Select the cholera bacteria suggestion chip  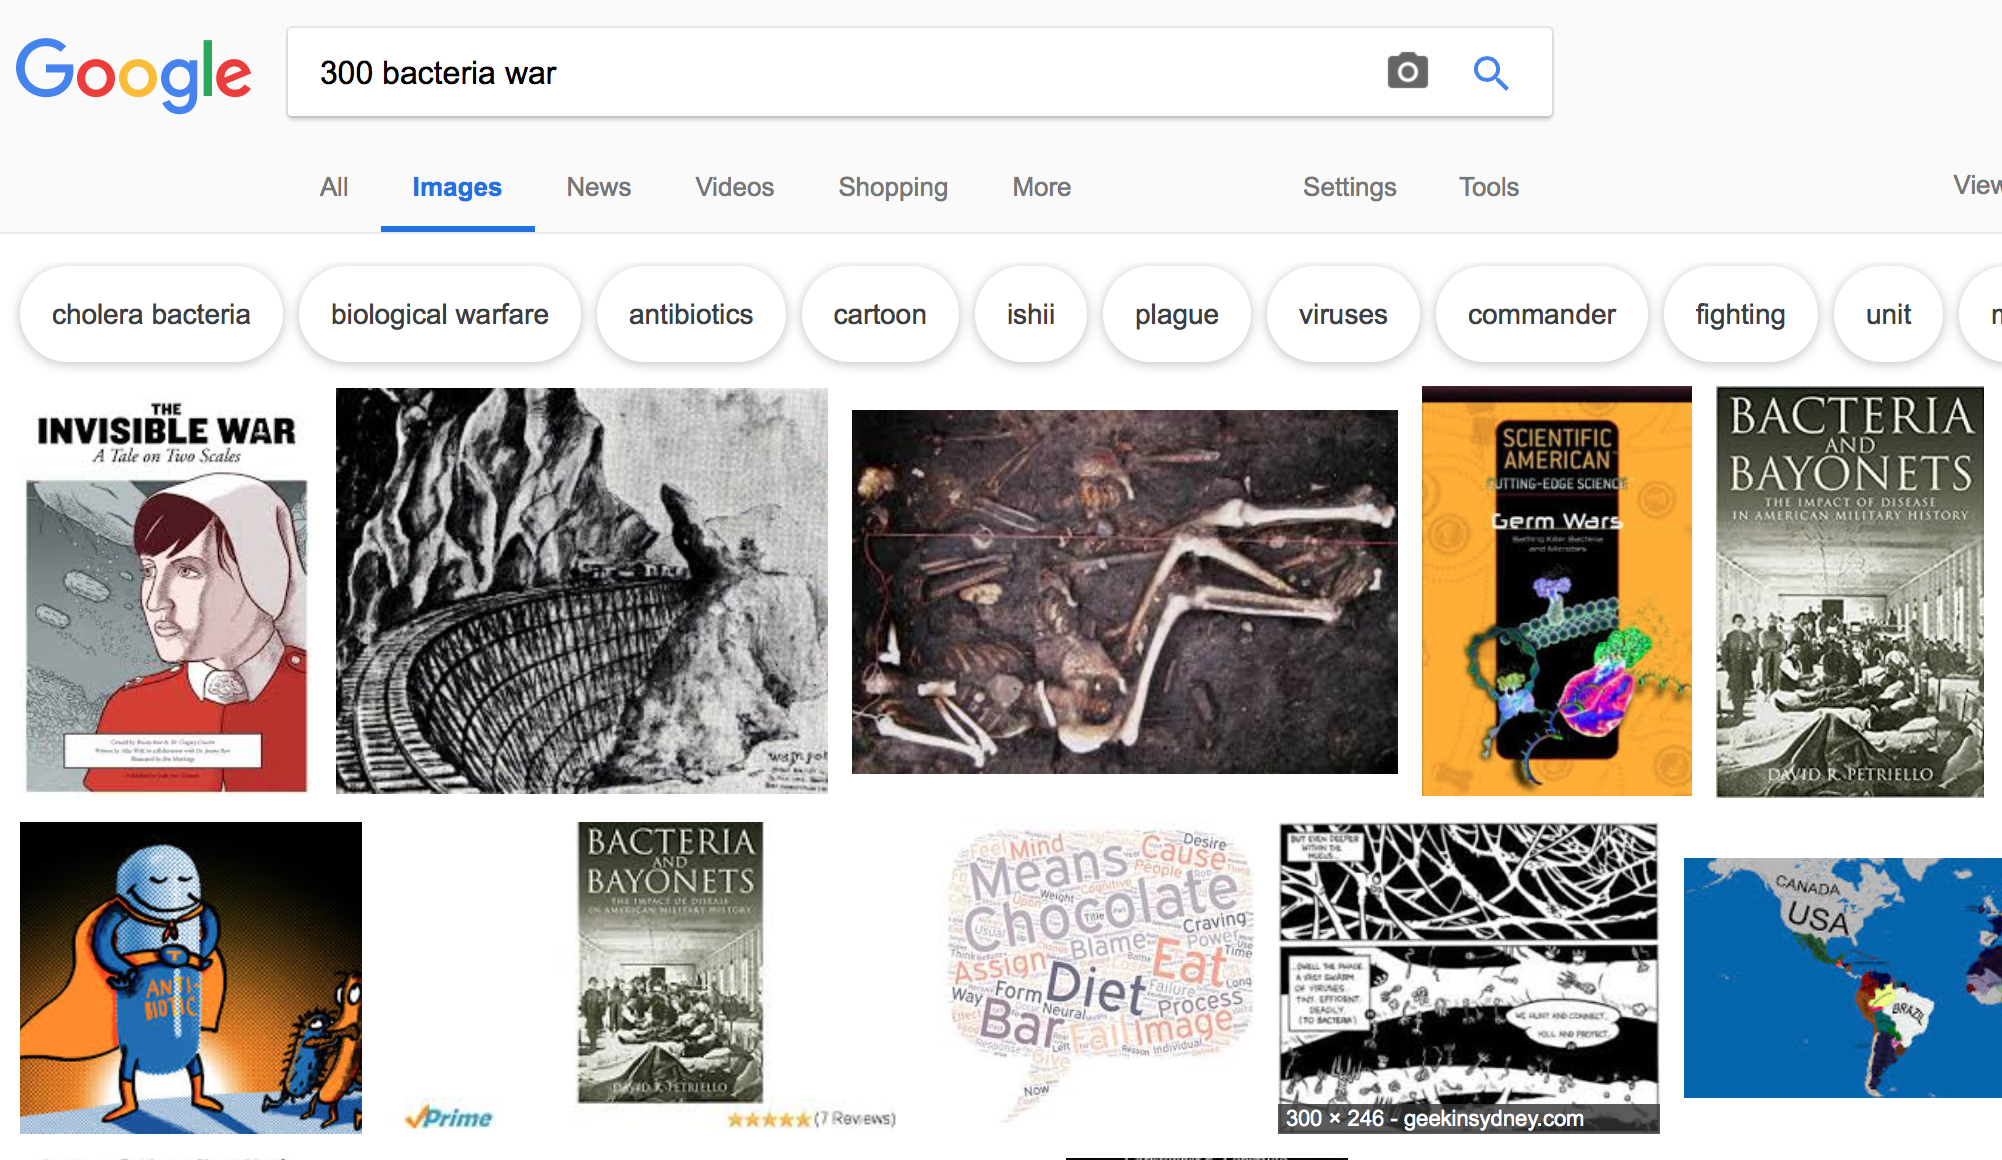pos(151,315)
